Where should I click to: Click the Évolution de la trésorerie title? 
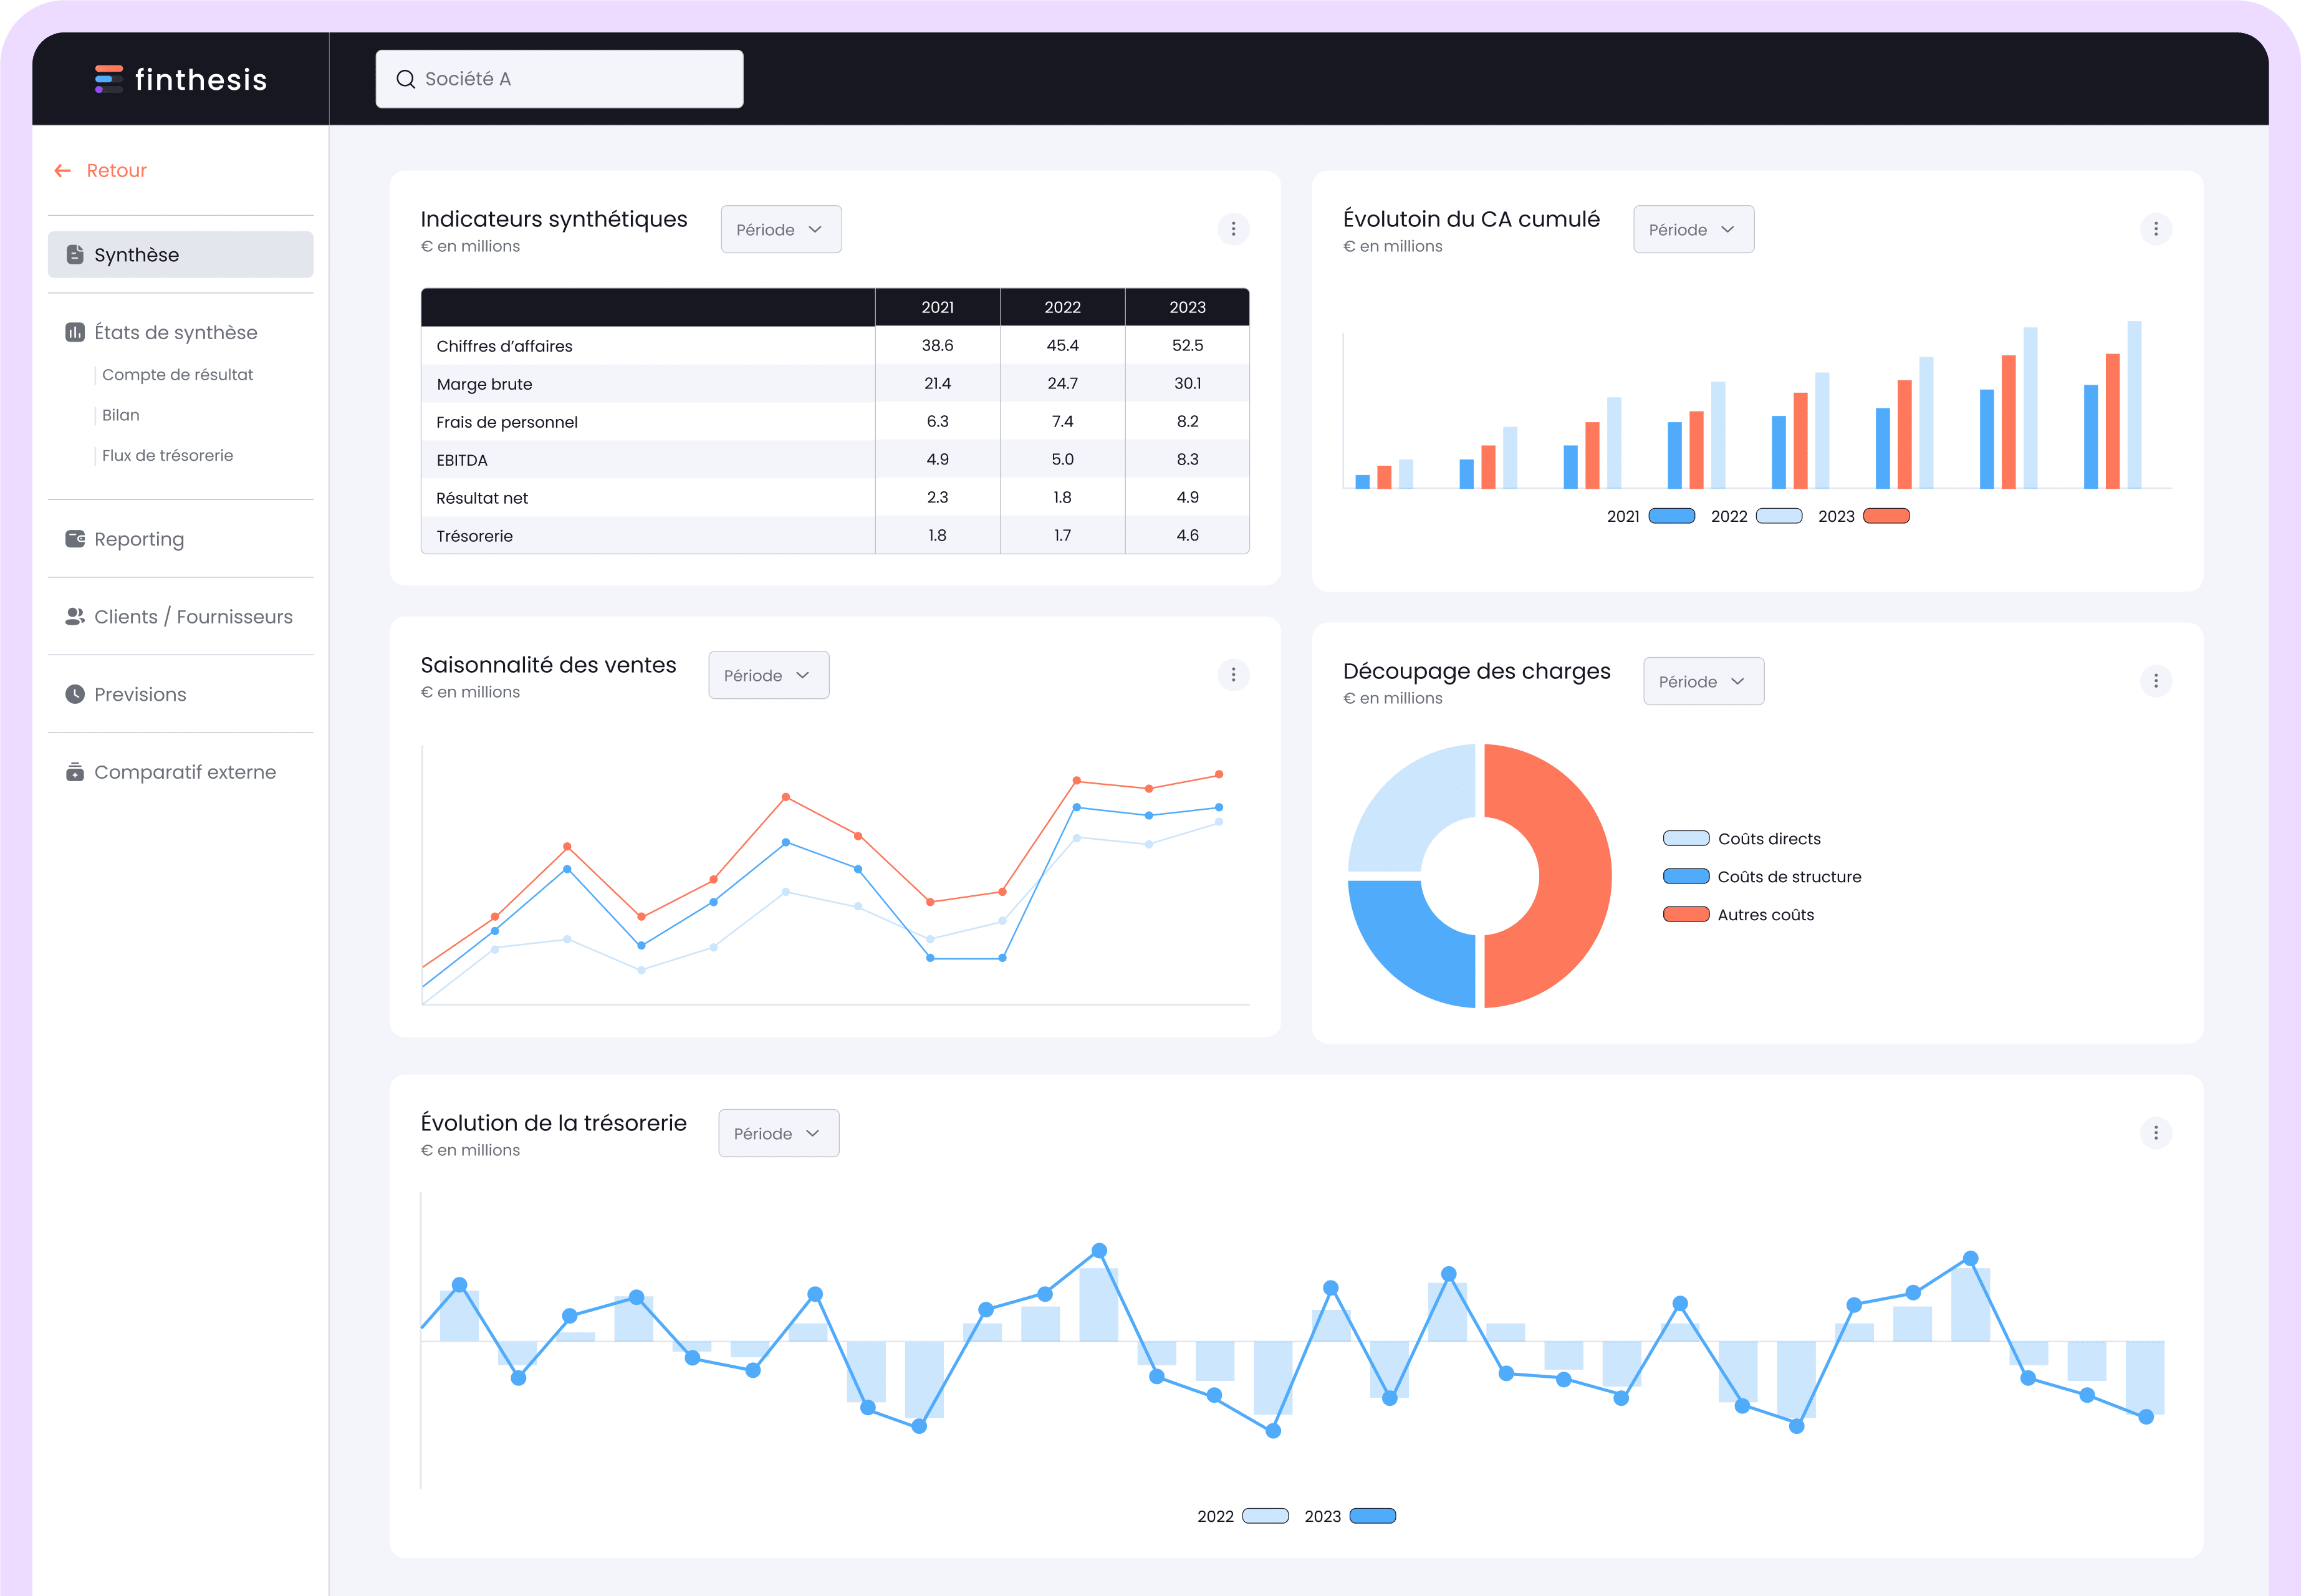(553, 1123)
